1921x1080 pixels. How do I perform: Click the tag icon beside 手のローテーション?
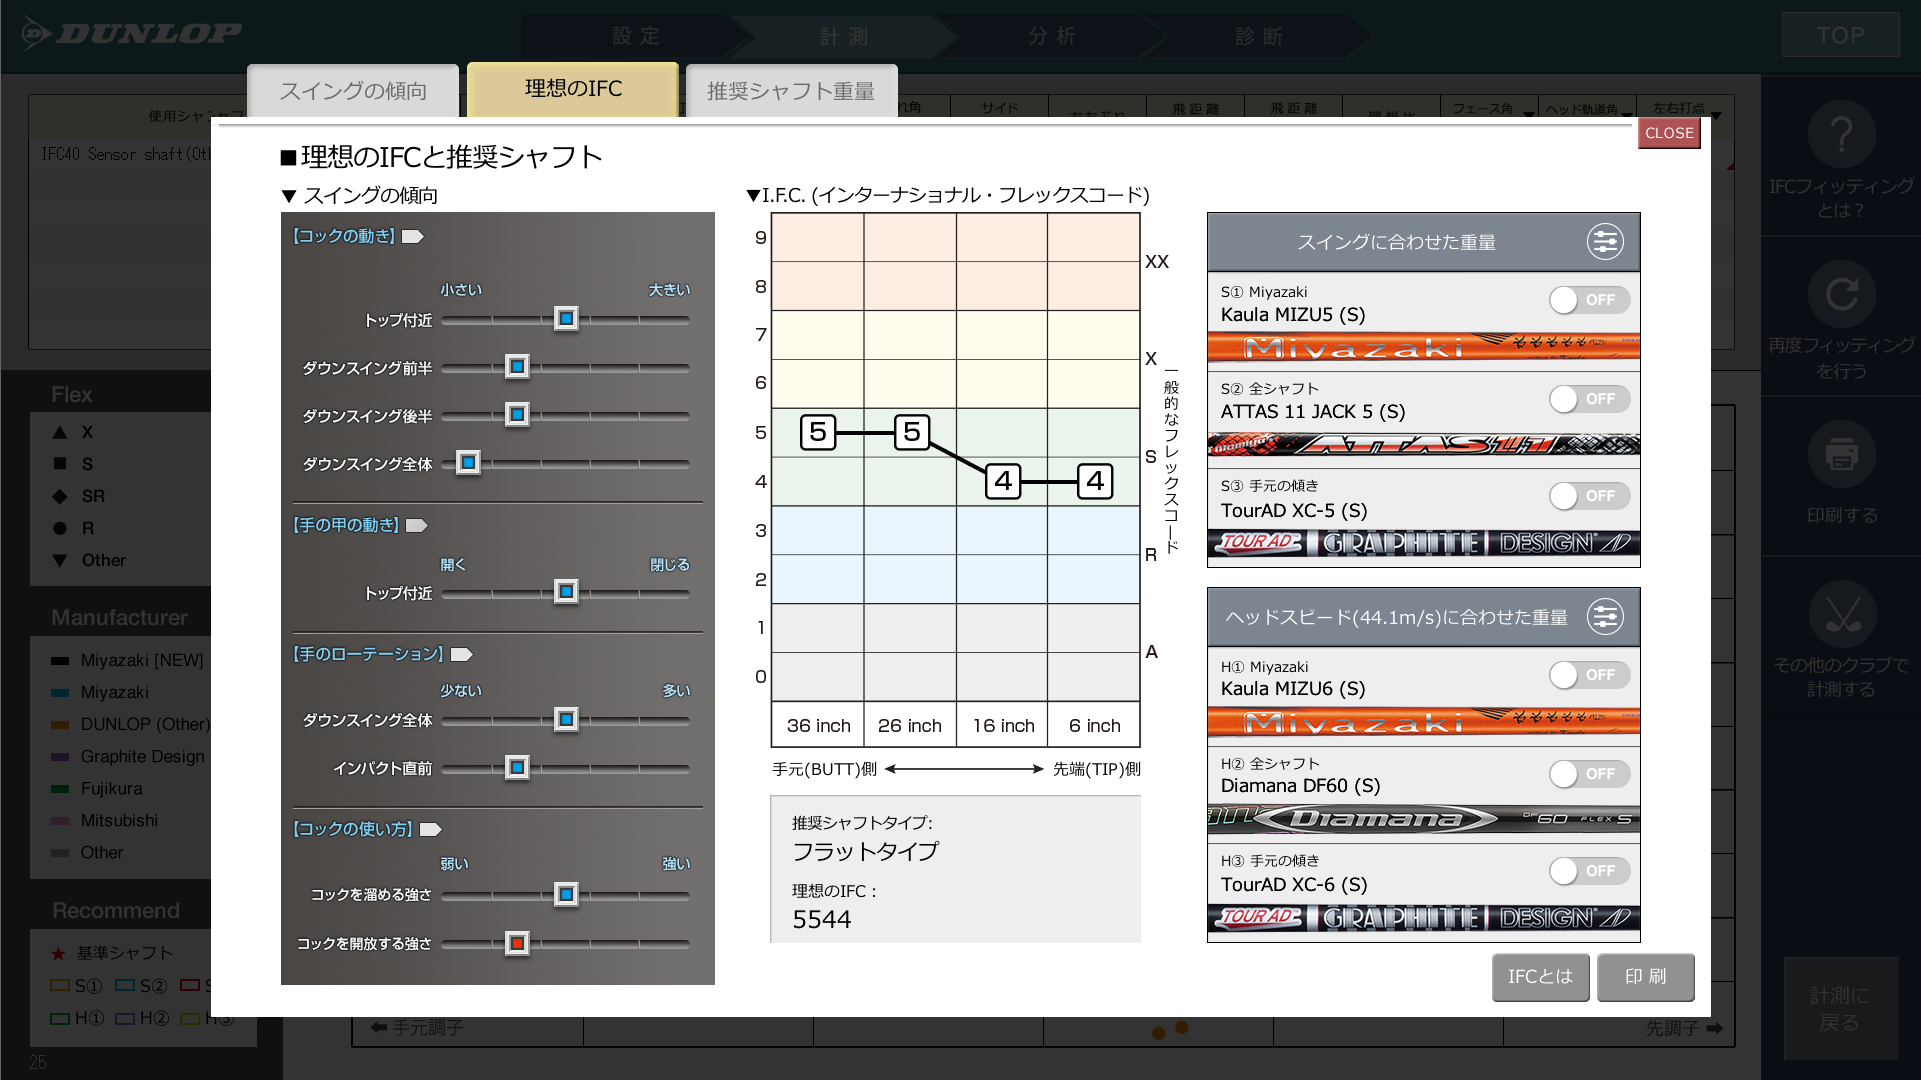[461, 655]
